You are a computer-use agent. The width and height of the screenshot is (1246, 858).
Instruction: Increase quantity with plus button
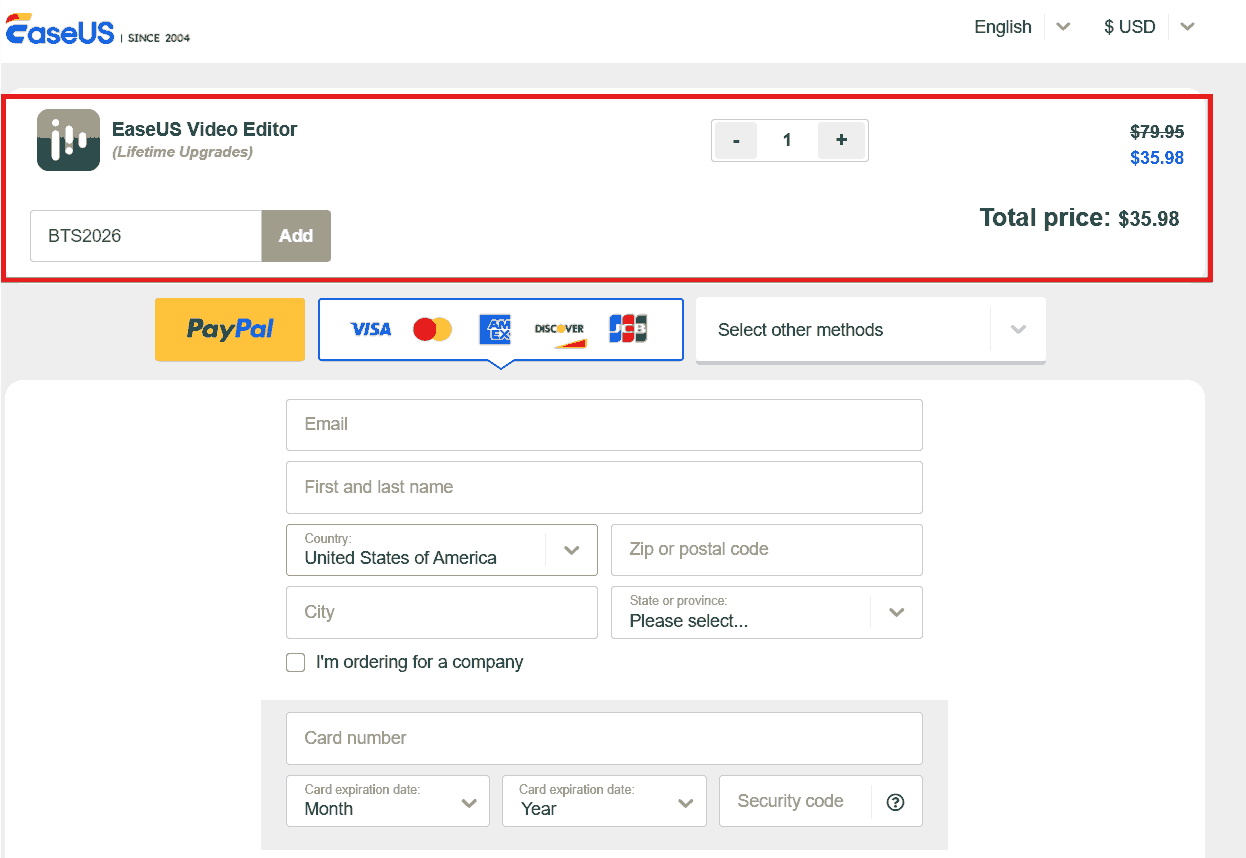click(841, 141)
